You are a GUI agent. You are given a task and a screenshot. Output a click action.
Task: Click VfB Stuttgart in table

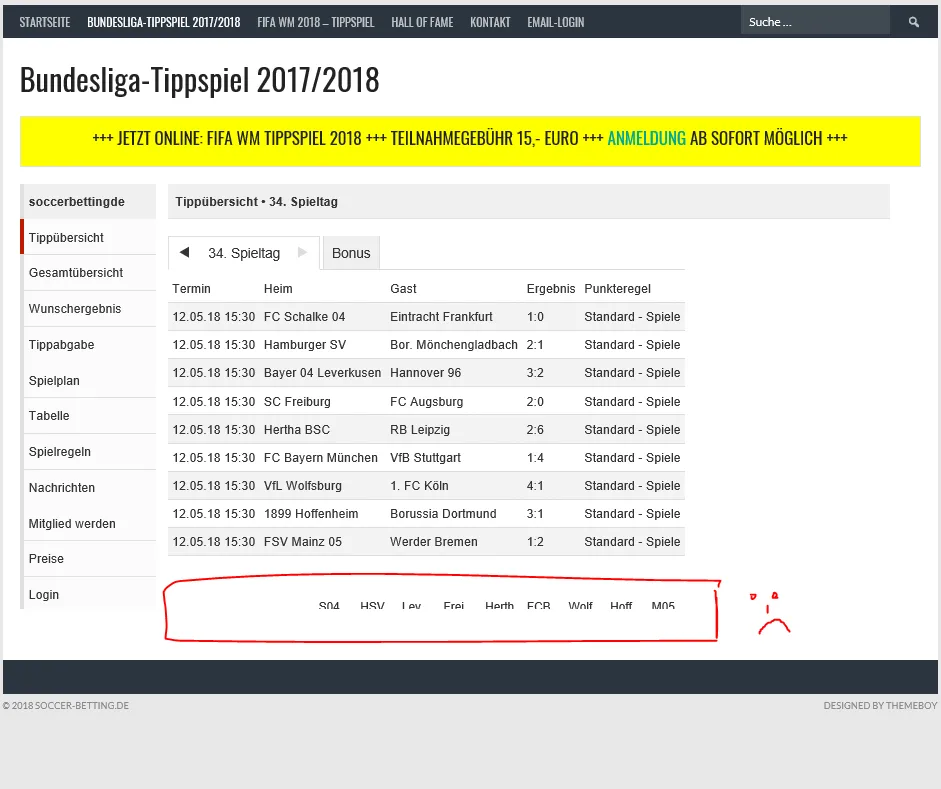pos(425,458)
